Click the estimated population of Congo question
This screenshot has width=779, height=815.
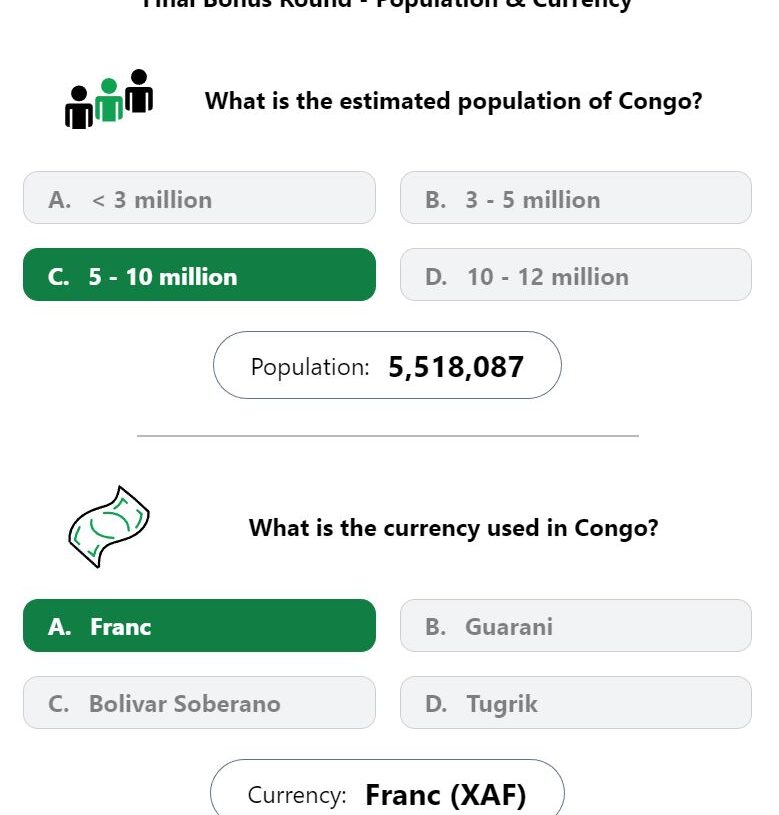(453, 101)
